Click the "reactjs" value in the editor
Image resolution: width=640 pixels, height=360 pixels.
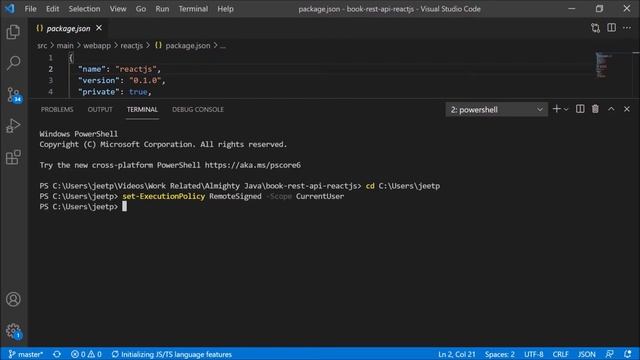(136, 69)
